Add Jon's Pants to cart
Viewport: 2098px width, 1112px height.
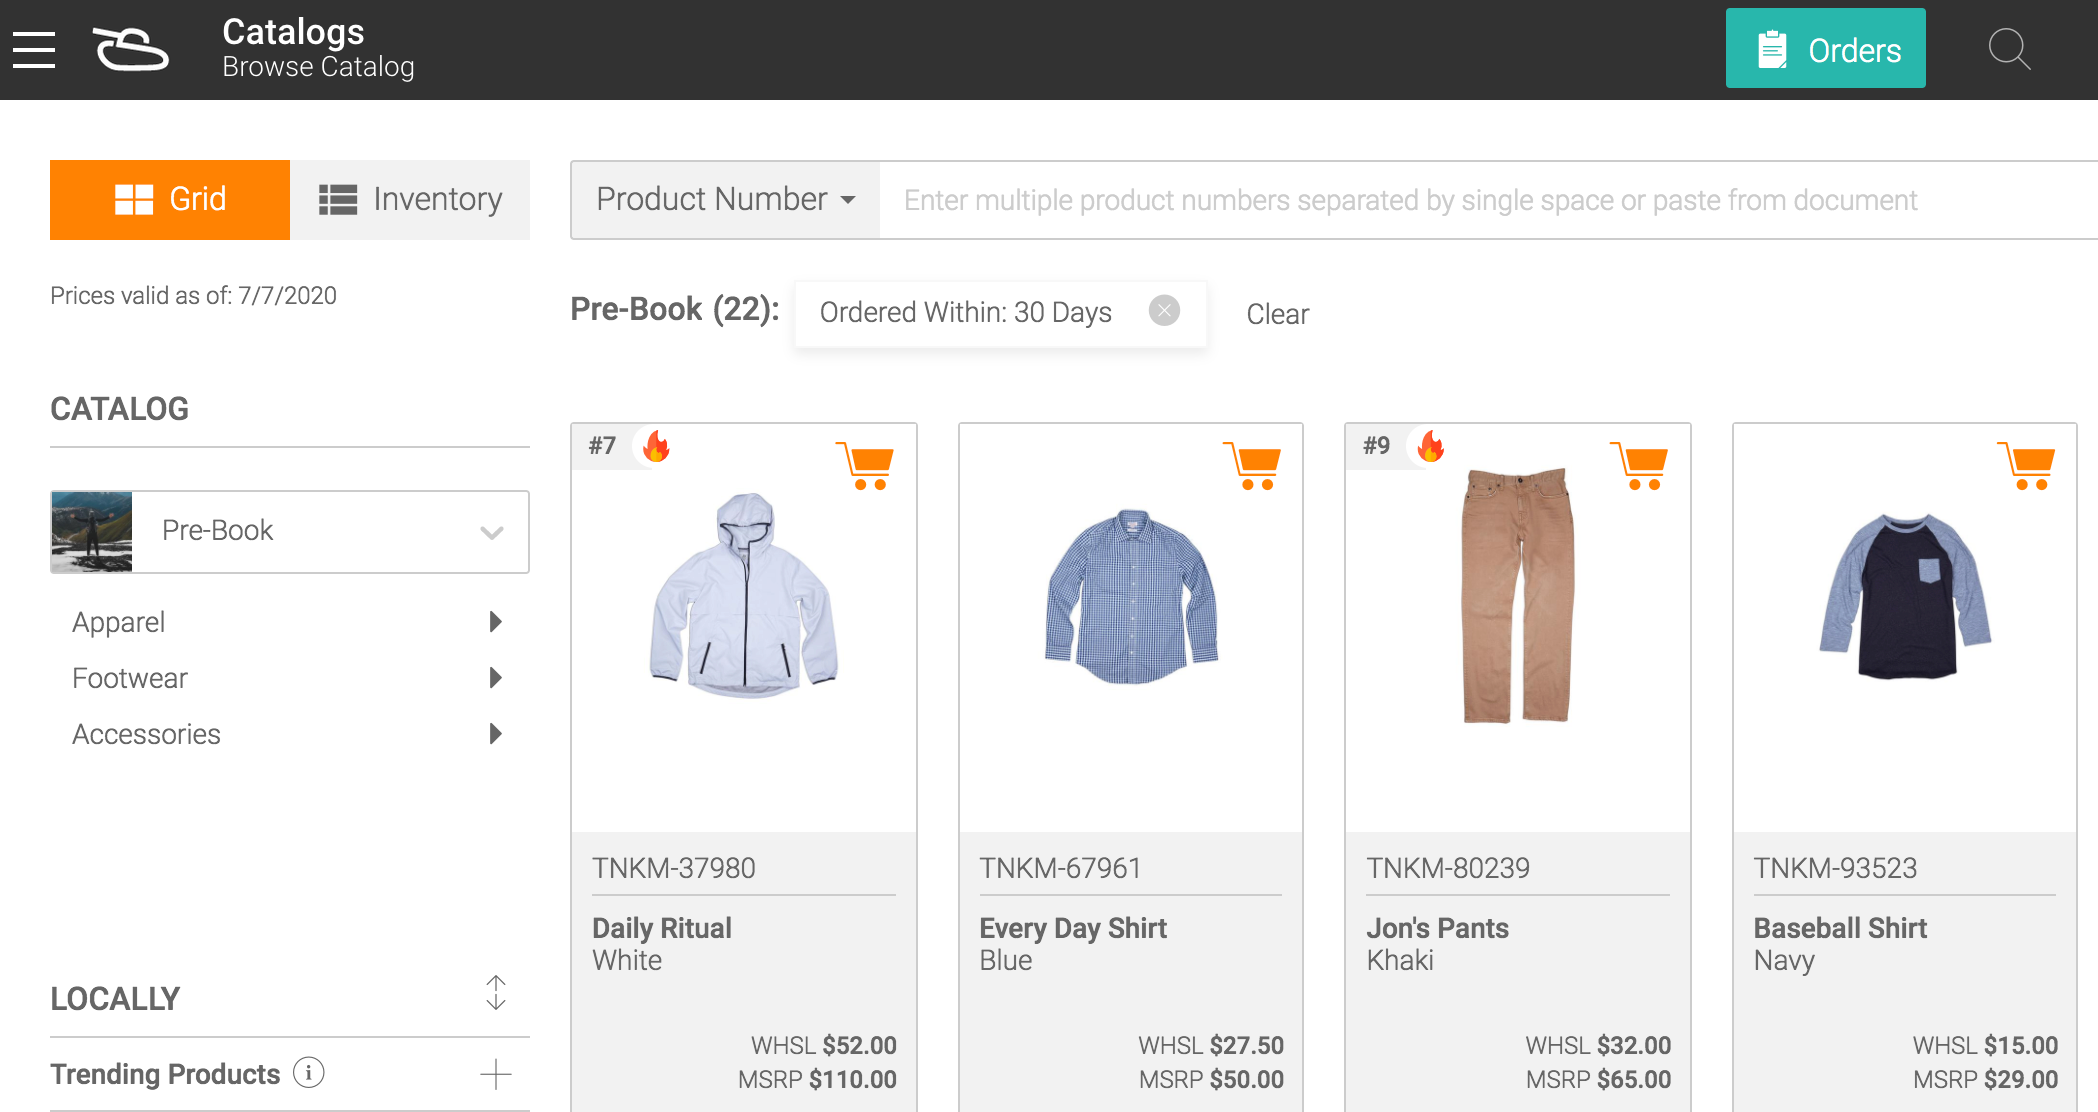(x=1638, y=465)
